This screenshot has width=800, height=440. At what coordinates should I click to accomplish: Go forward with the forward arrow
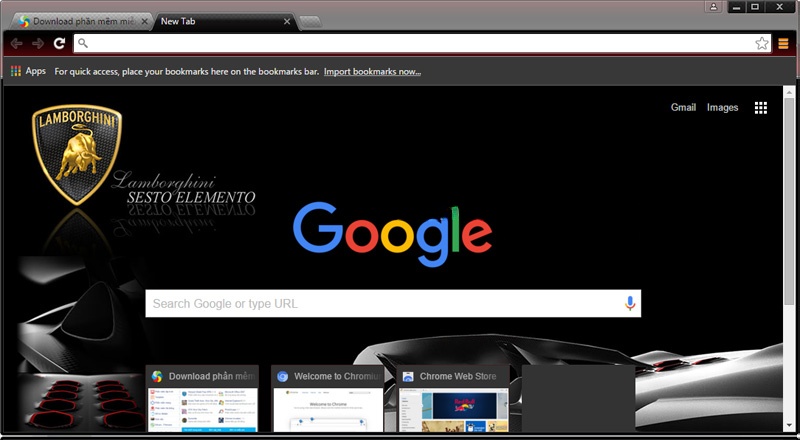point(38,43)
